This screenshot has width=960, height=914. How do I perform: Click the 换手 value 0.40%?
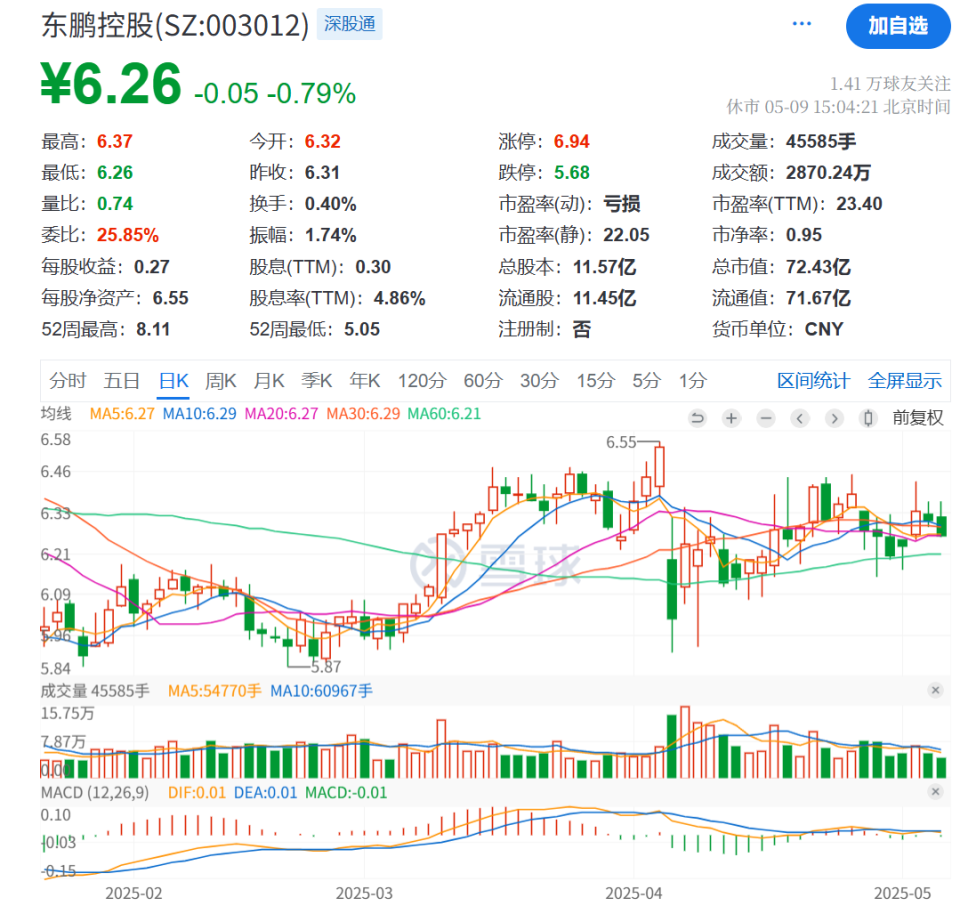(331, 204)
